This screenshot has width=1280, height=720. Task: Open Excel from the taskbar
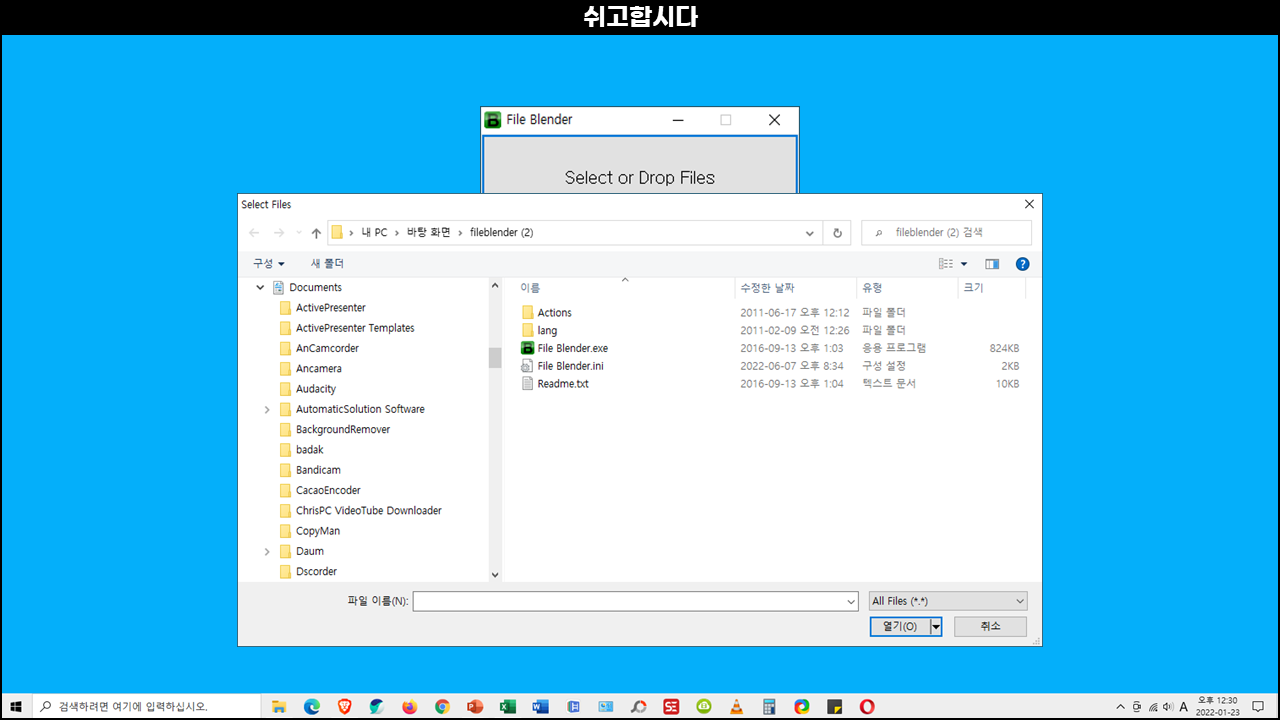pos(508,706)
